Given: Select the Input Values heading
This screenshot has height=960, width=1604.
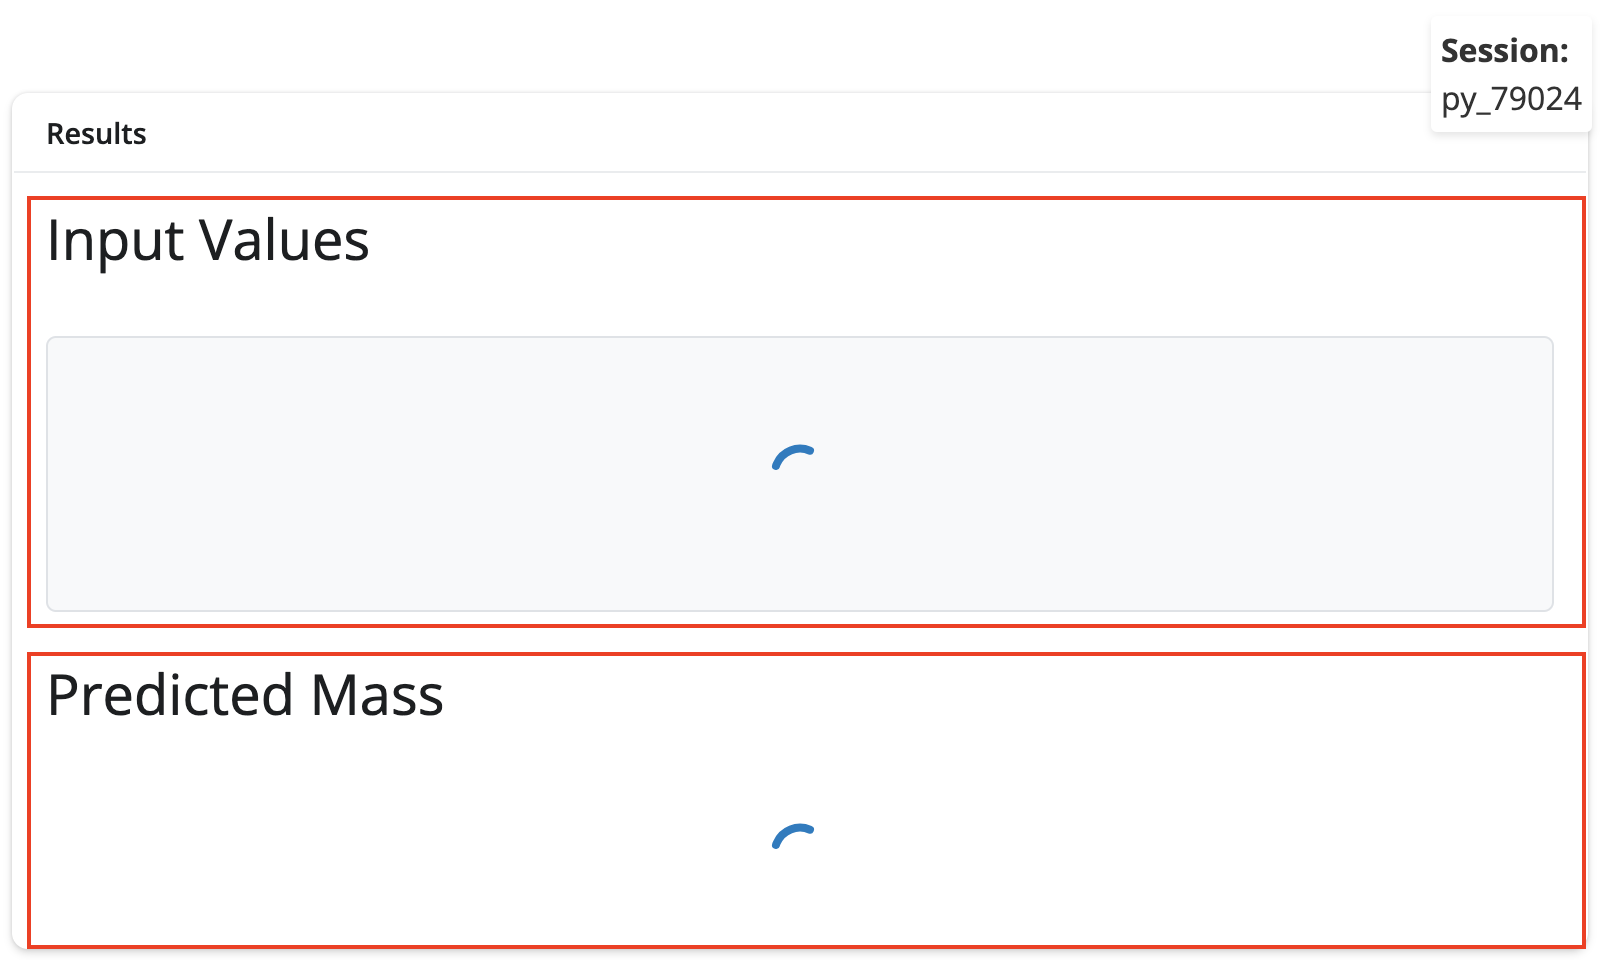Looking at the screenshot, I should (208, 241).
